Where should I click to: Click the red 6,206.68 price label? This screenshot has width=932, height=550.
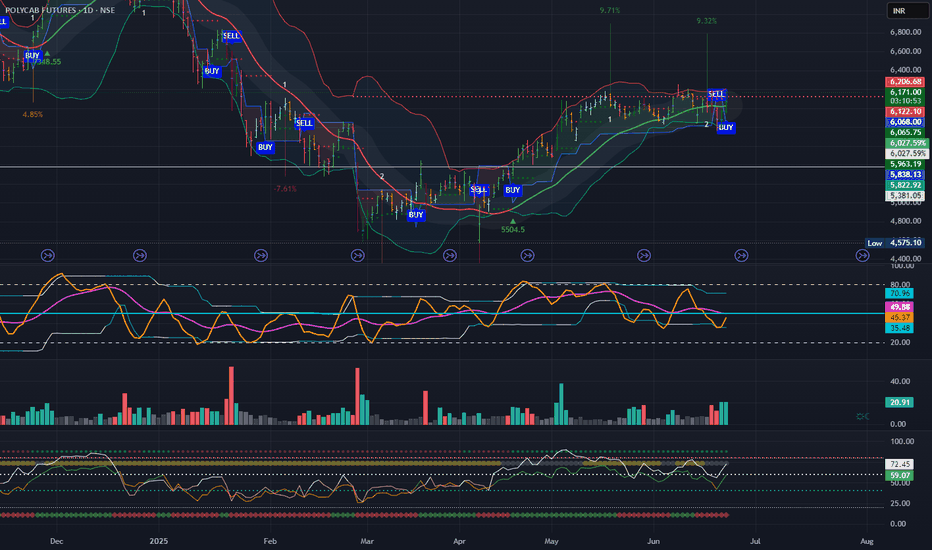(905, 82)
